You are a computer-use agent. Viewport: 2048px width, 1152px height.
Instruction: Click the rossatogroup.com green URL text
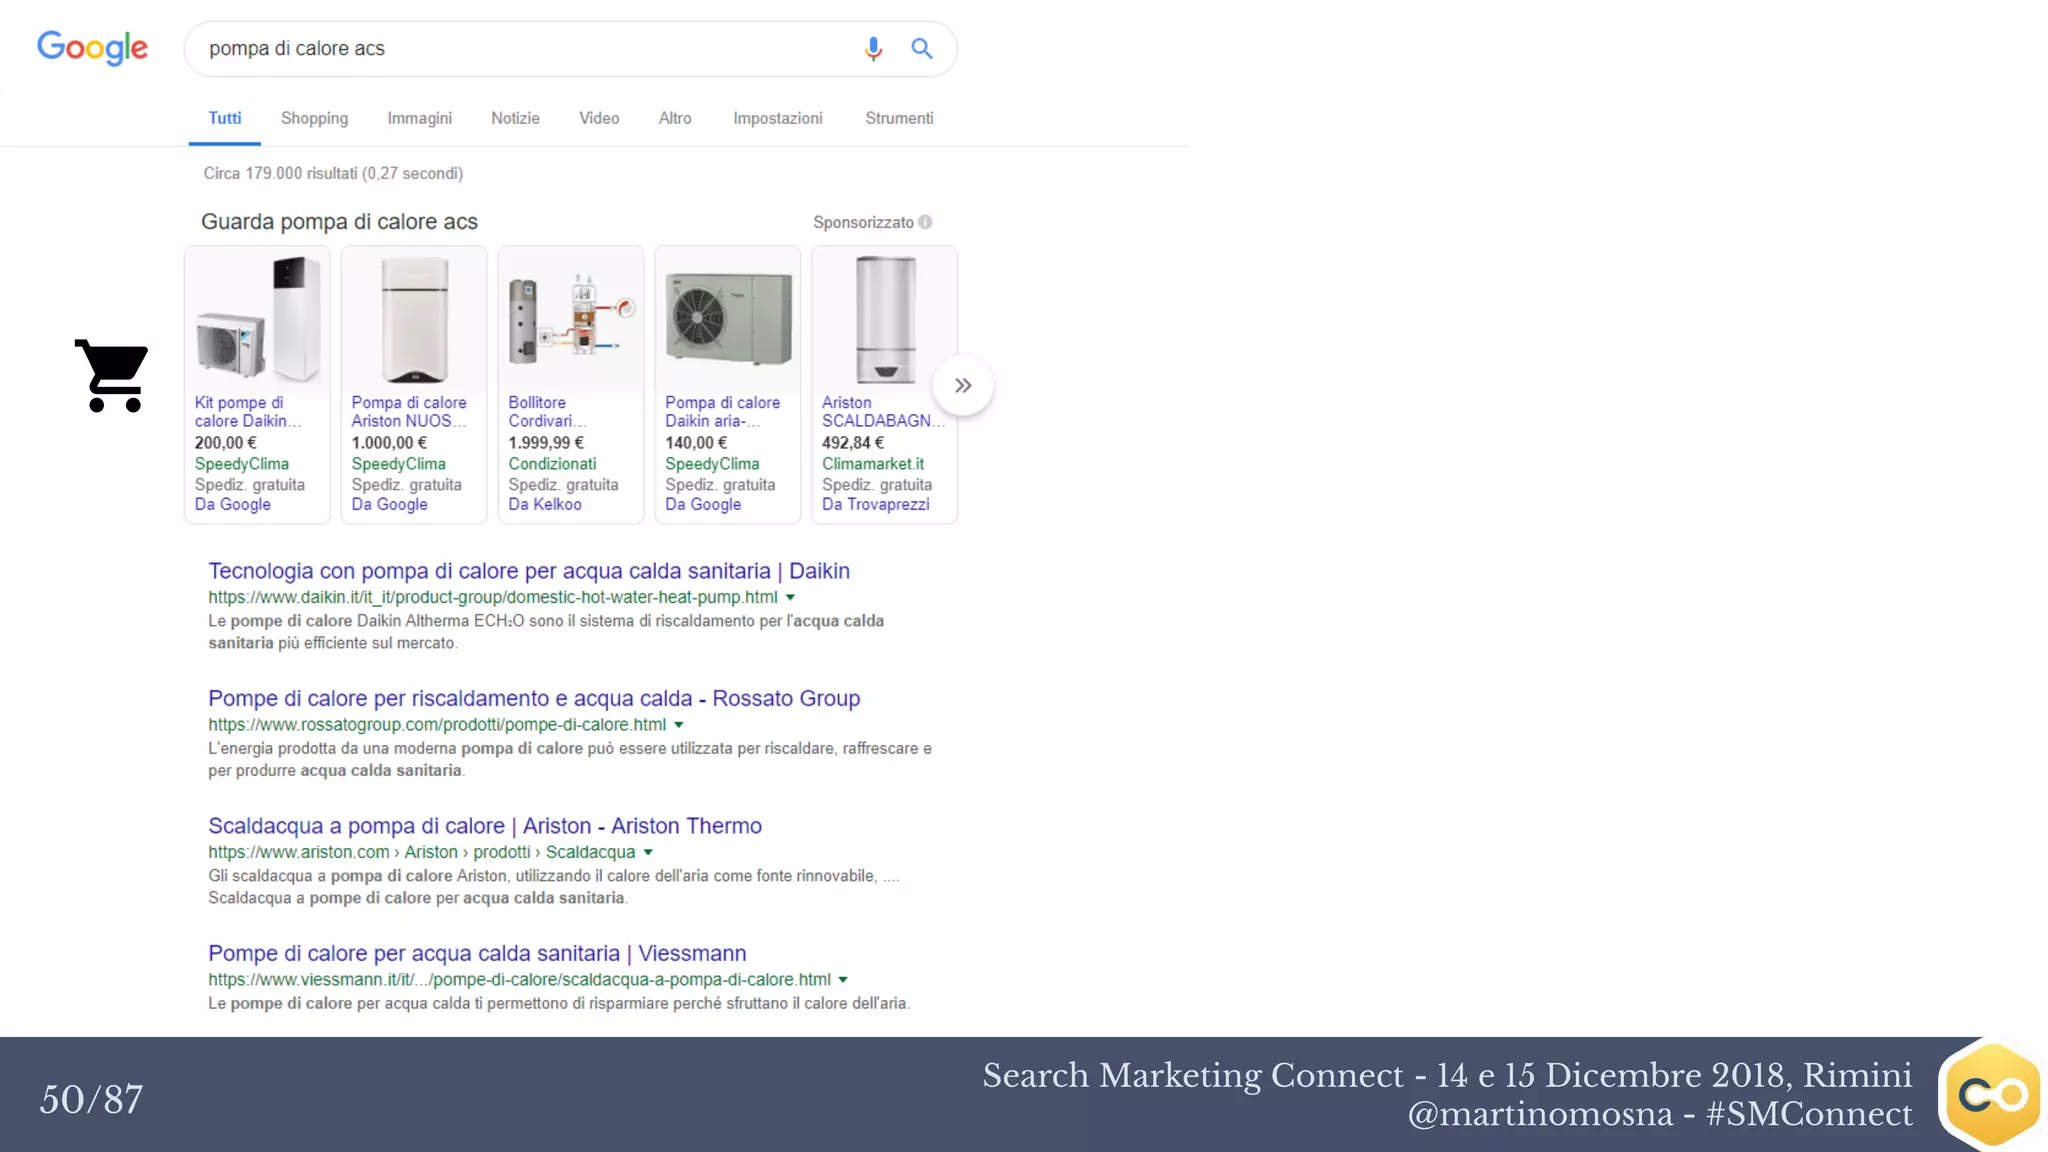437,725
